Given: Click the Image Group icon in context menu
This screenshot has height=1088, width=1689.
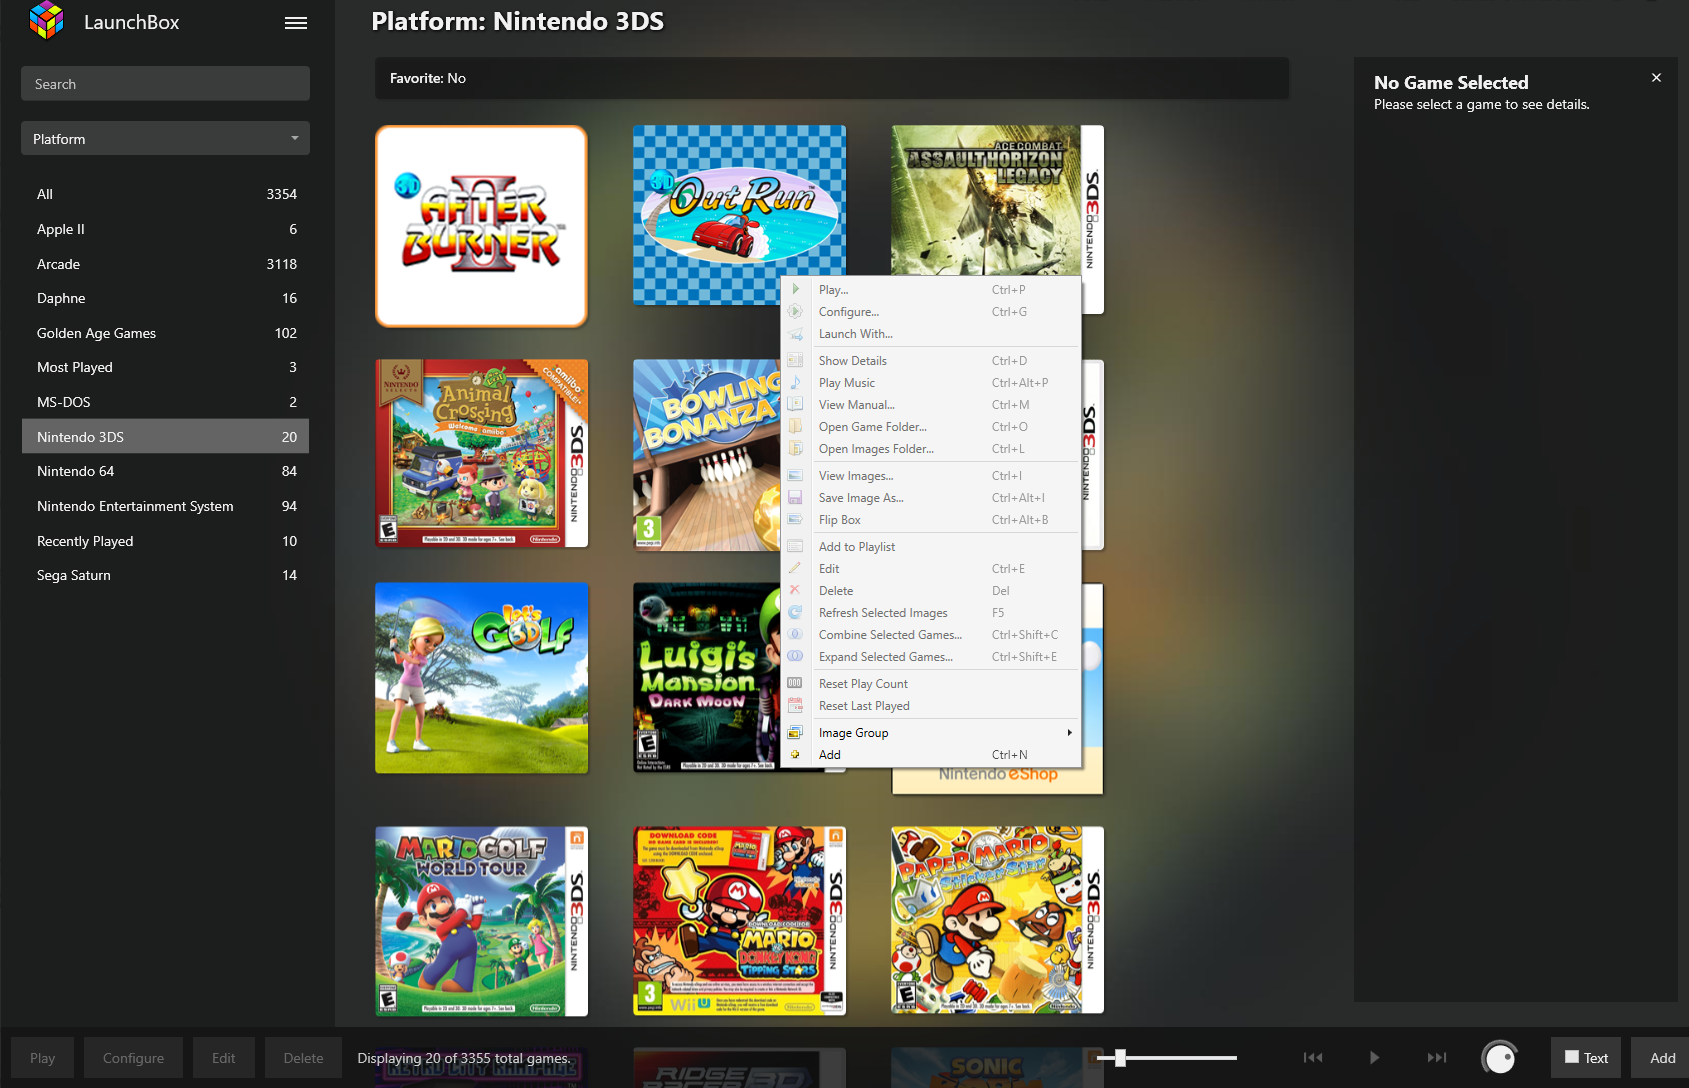Looking at the screenshot, I should (796, 732).
